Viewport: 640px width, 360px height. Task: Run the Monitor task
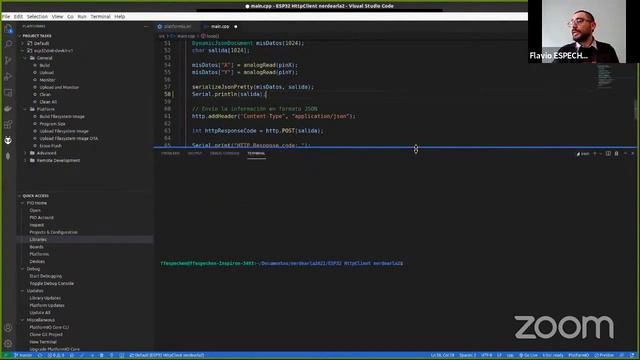click(x=47, y=80)
